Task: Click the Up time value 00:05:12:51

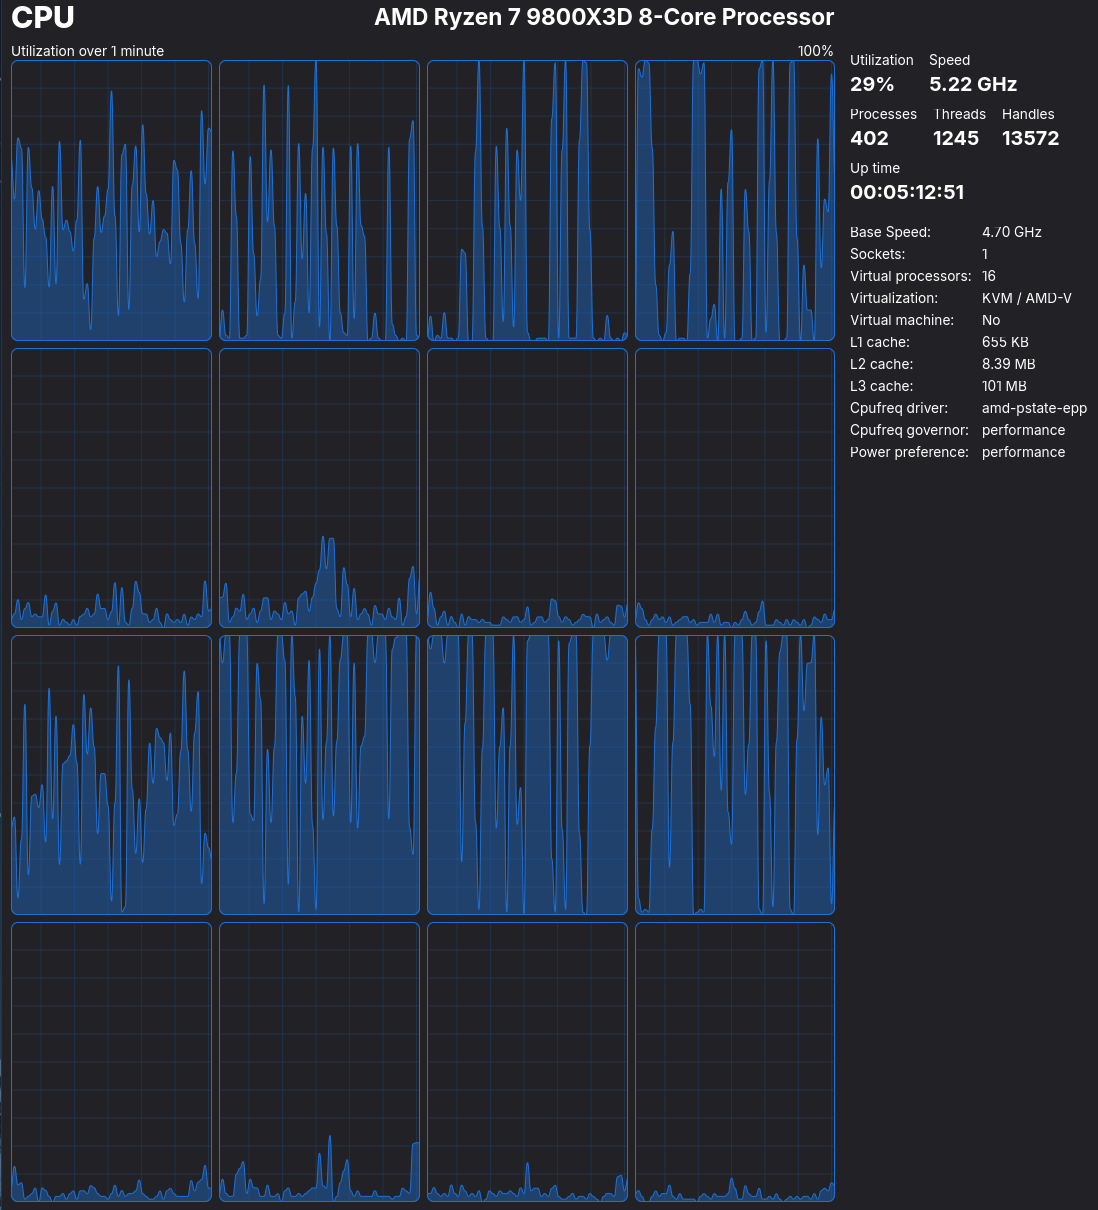Action: [907, 193]
